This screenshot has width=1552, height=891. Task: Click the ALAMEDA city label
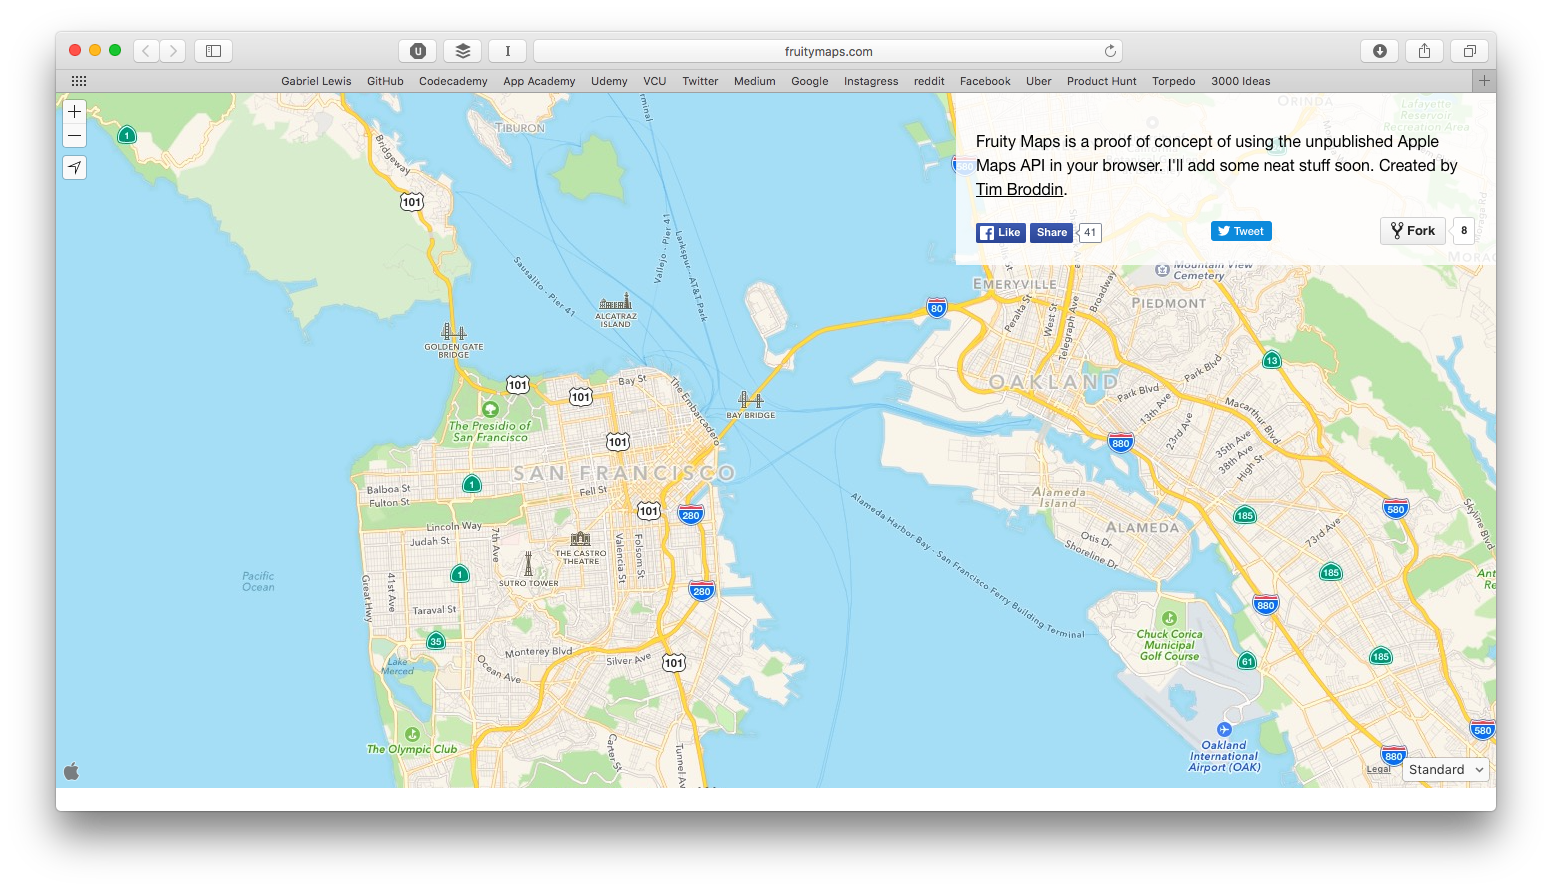click(1143, 527)
